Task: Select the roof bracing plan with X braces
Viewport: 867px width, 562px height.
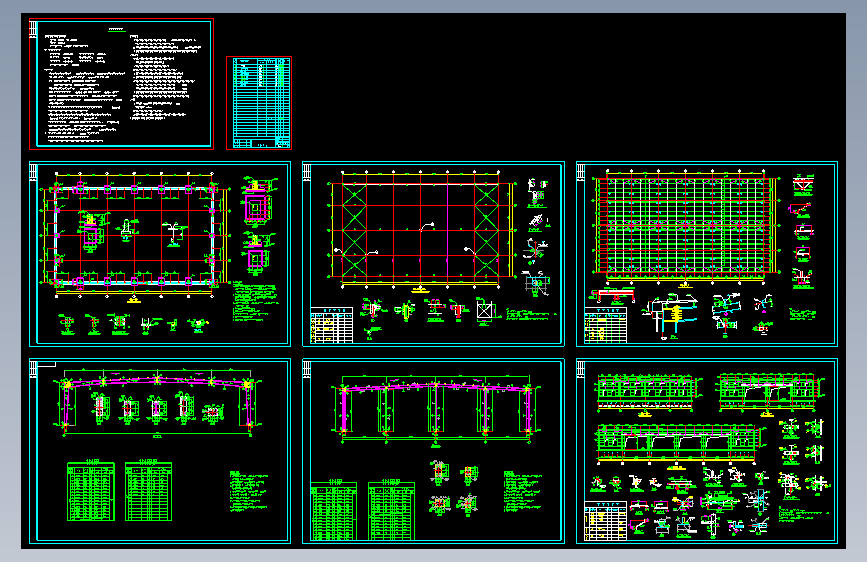Action: [434, 254]
